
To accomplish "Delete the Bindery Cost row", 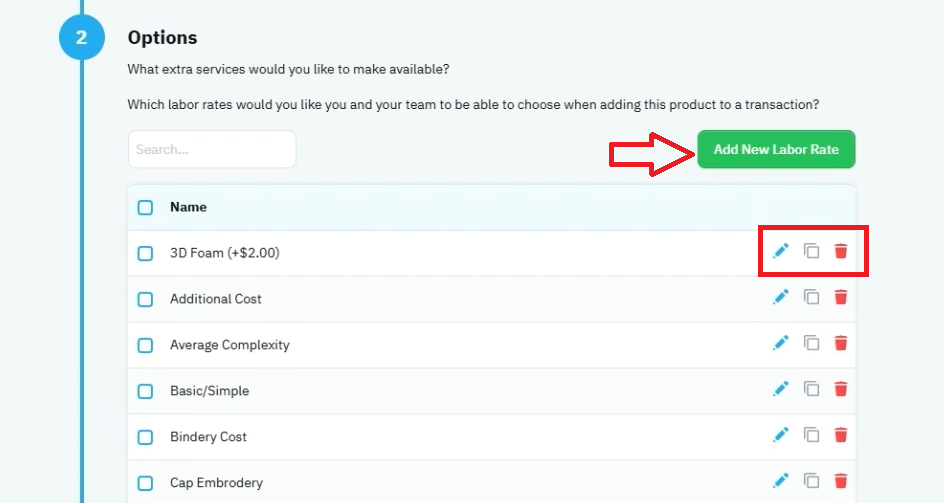I will (841, 434).
